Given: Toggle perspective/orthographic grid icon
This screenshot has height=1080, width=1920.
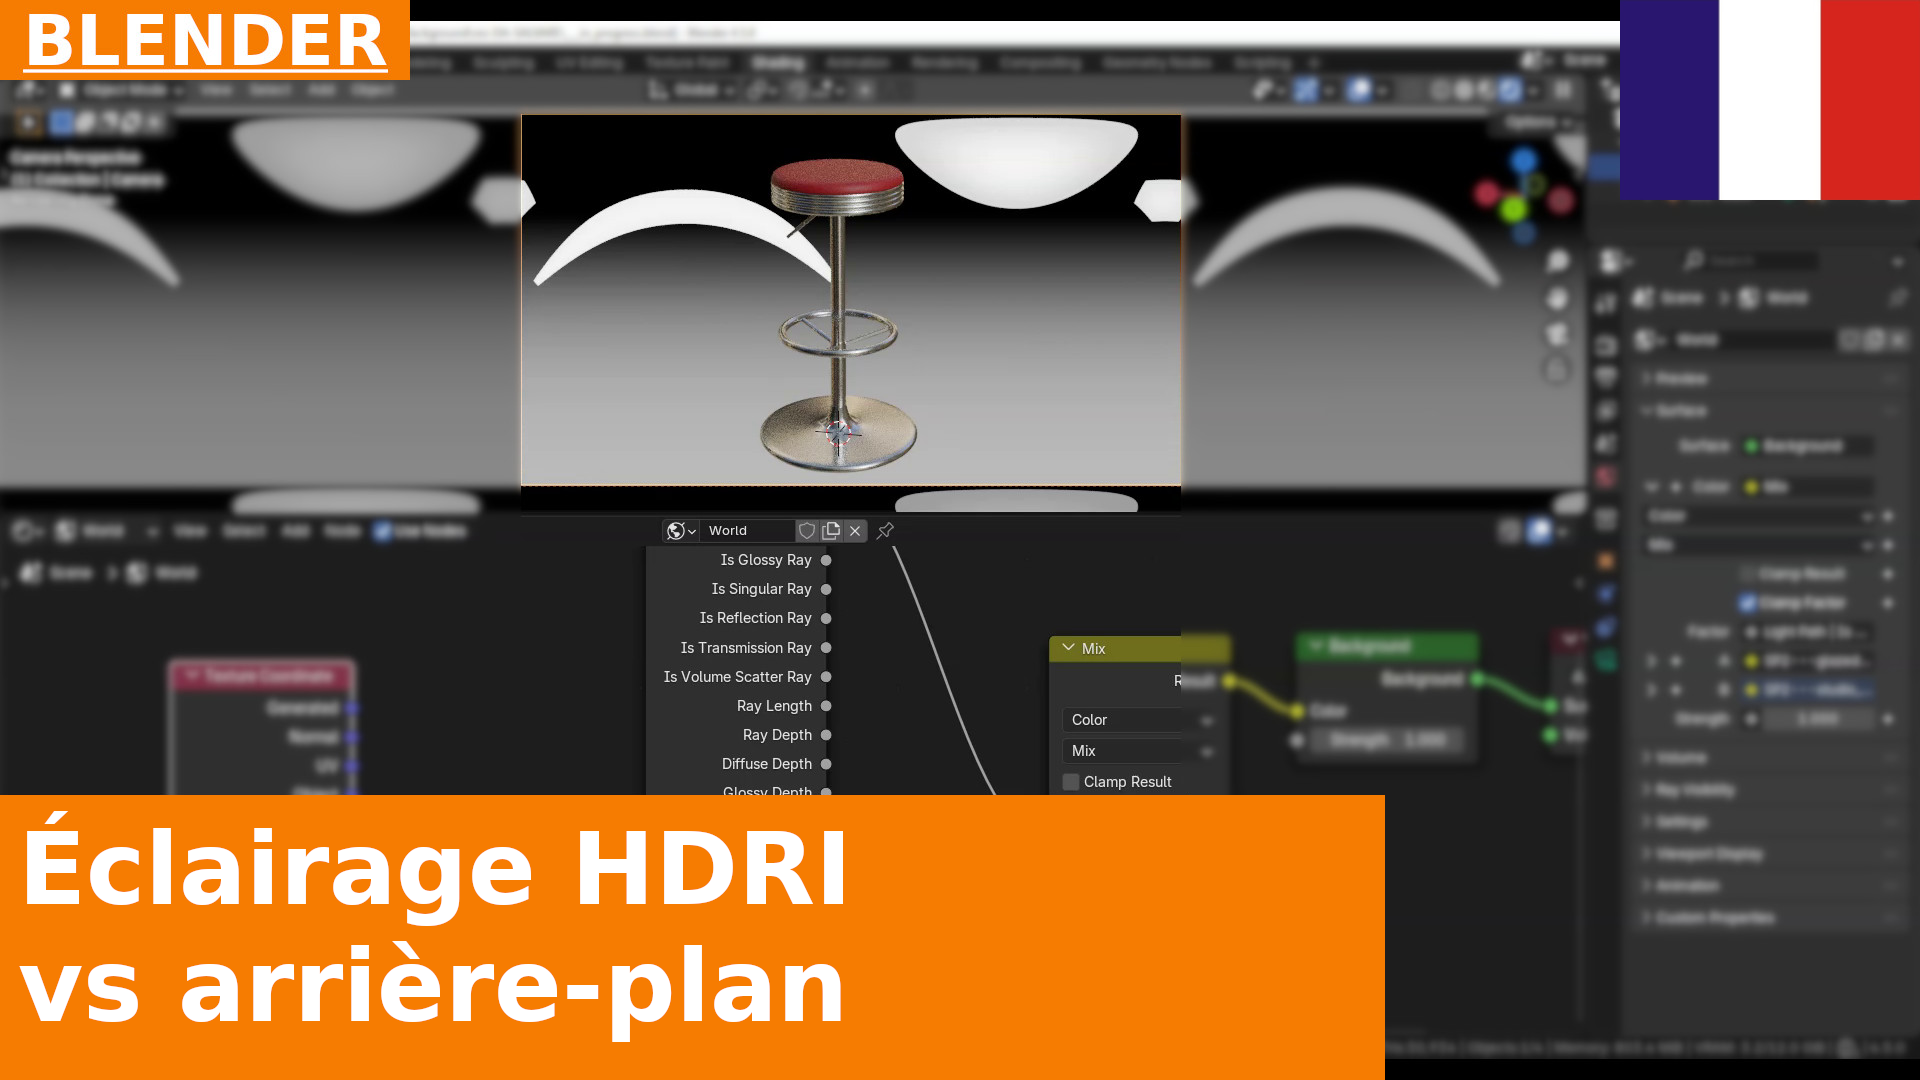Looking at the screenshot, I should (x=1557, y=370).
